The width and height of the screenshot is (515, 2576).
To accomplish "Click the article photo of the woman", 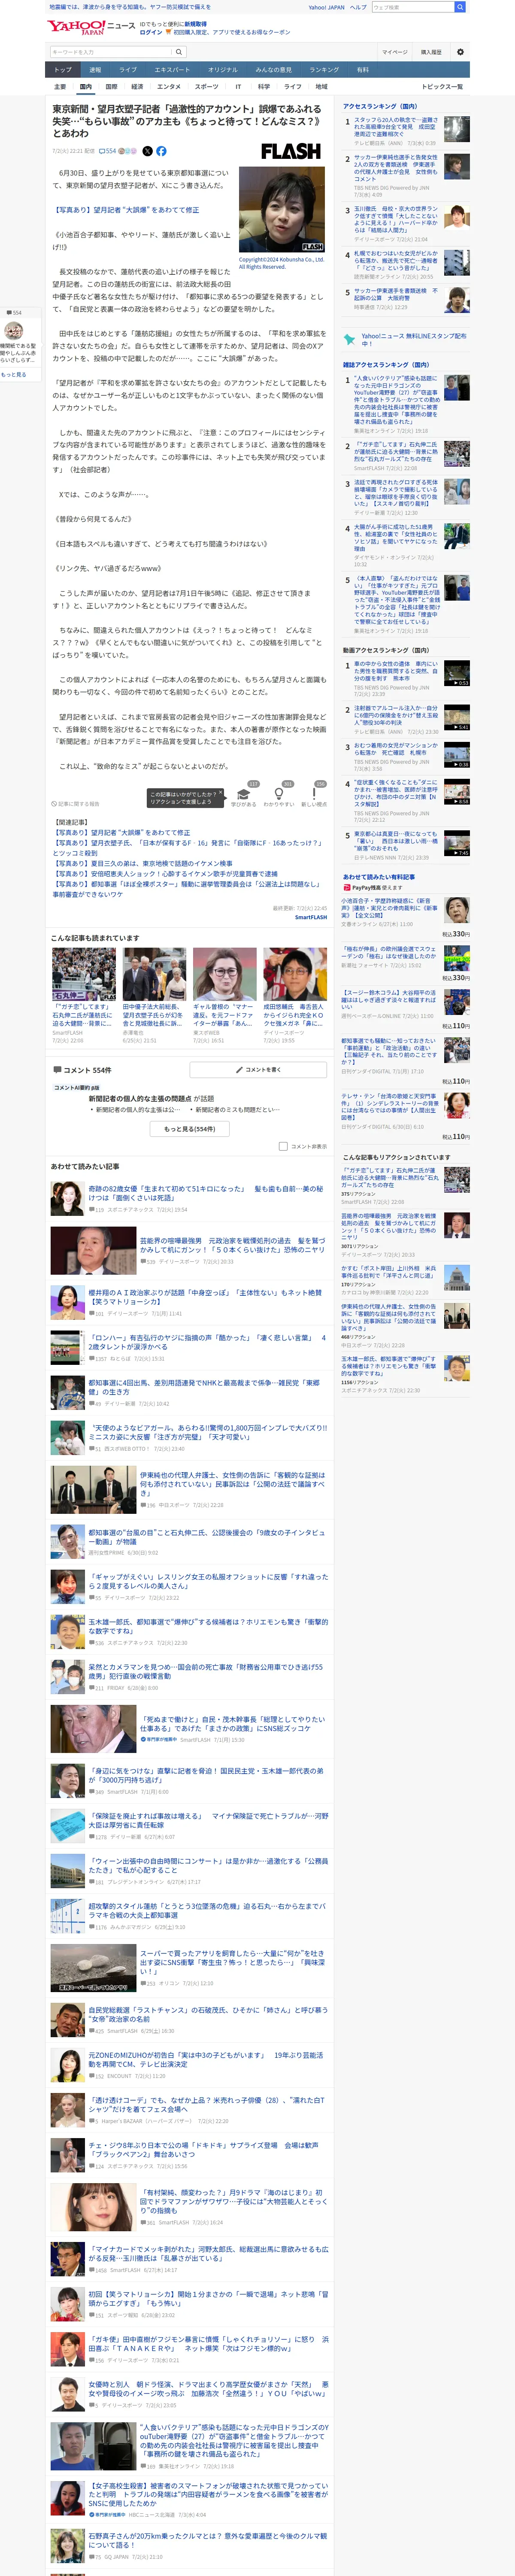I will click(282, 210).
